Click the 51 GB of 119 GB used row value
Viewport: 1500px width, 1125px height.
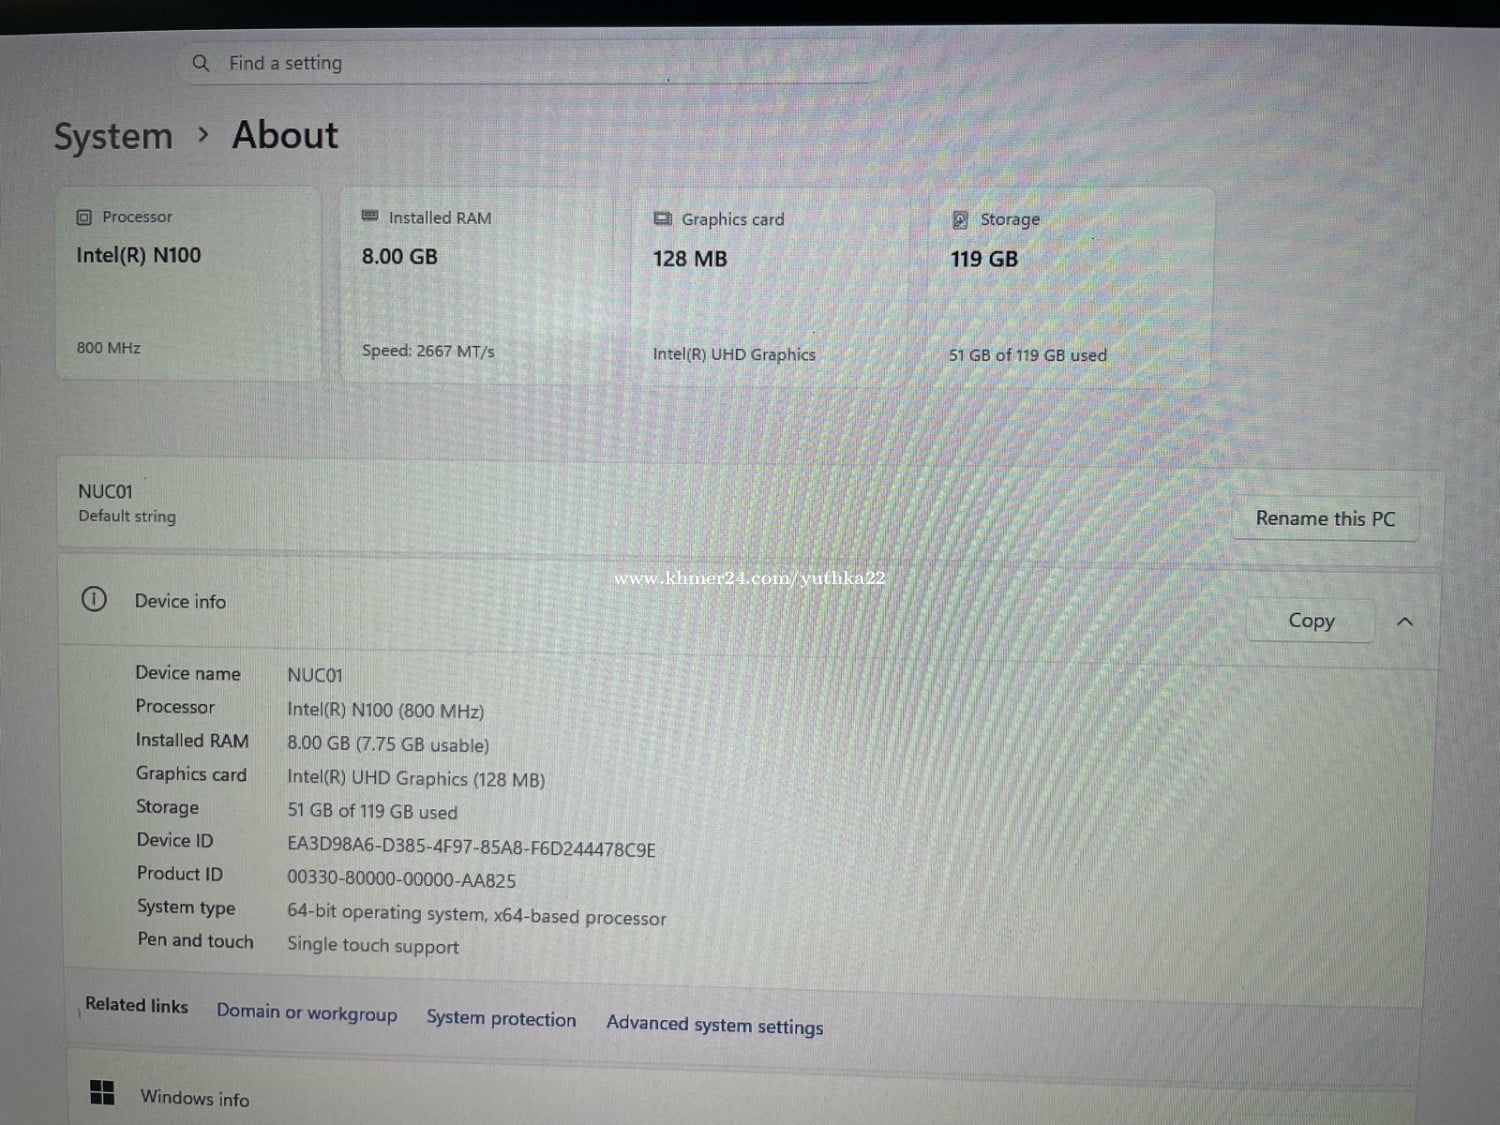click(x=372, y=811)
